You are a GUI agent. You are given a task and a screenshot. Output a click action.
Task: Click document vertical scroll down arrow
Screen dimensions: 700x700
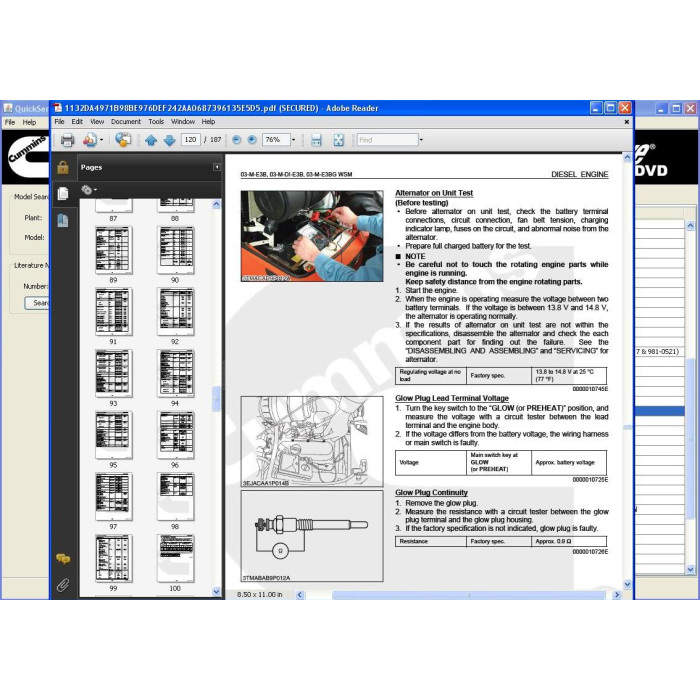coord(627,584)
